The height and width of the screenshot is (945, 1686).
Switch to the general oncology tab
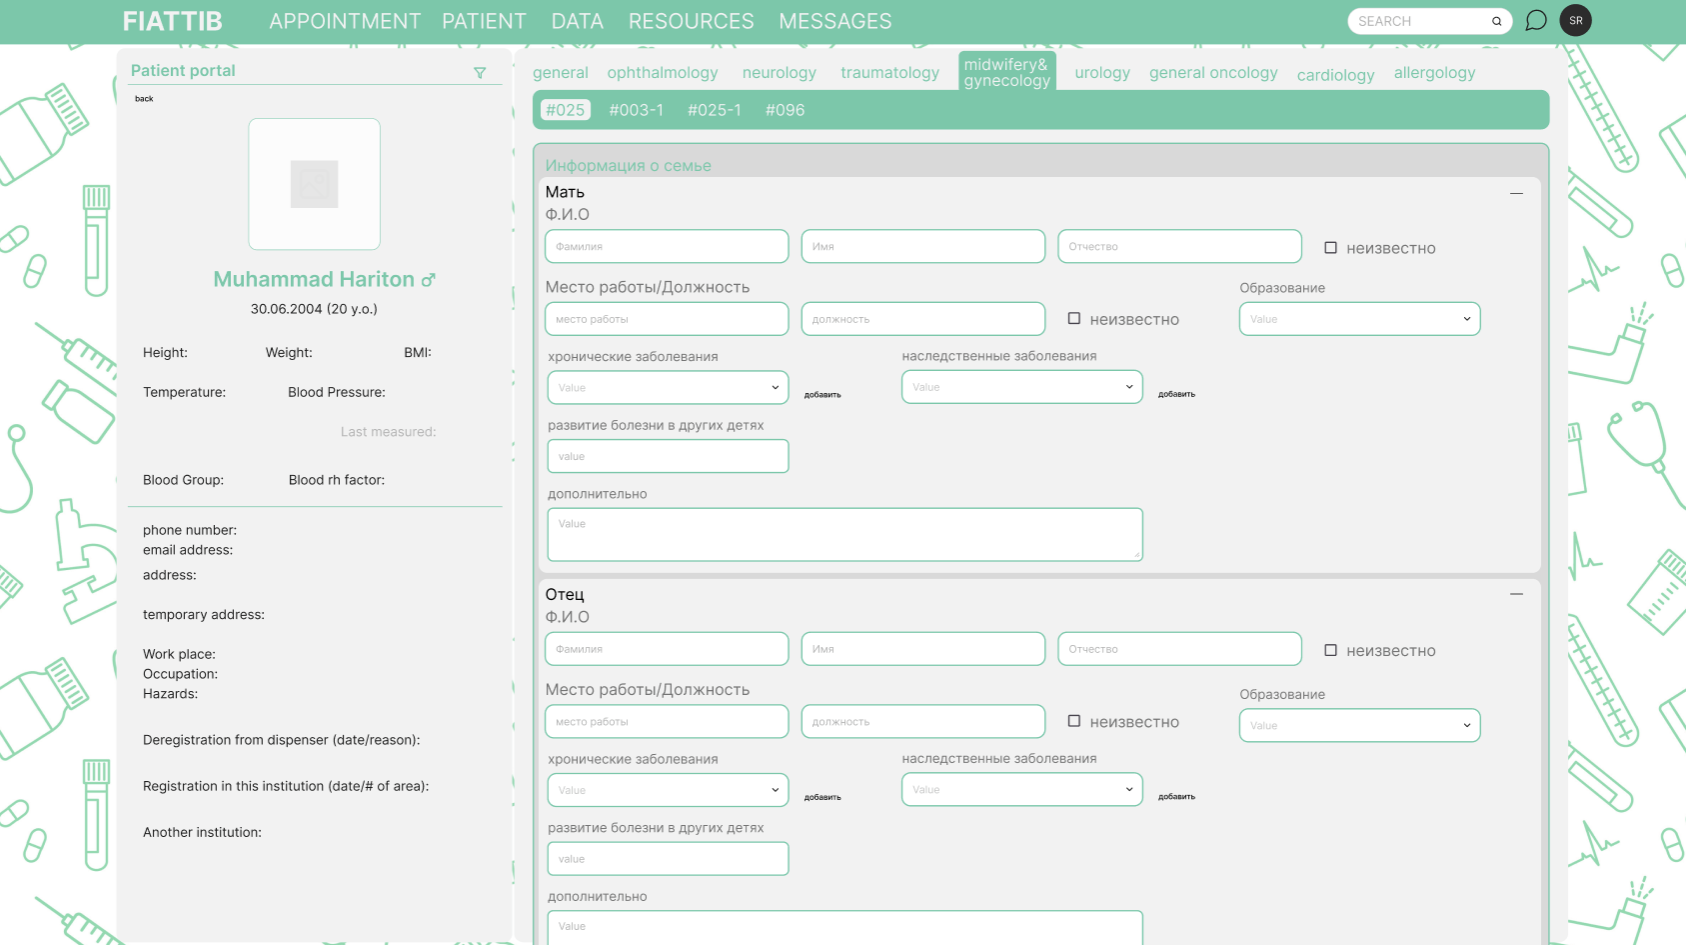click(x=1213, y=73)
